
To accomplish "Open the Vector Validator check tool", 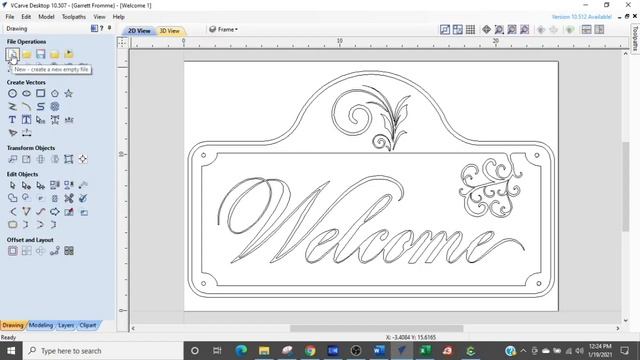I will [83, 198].
